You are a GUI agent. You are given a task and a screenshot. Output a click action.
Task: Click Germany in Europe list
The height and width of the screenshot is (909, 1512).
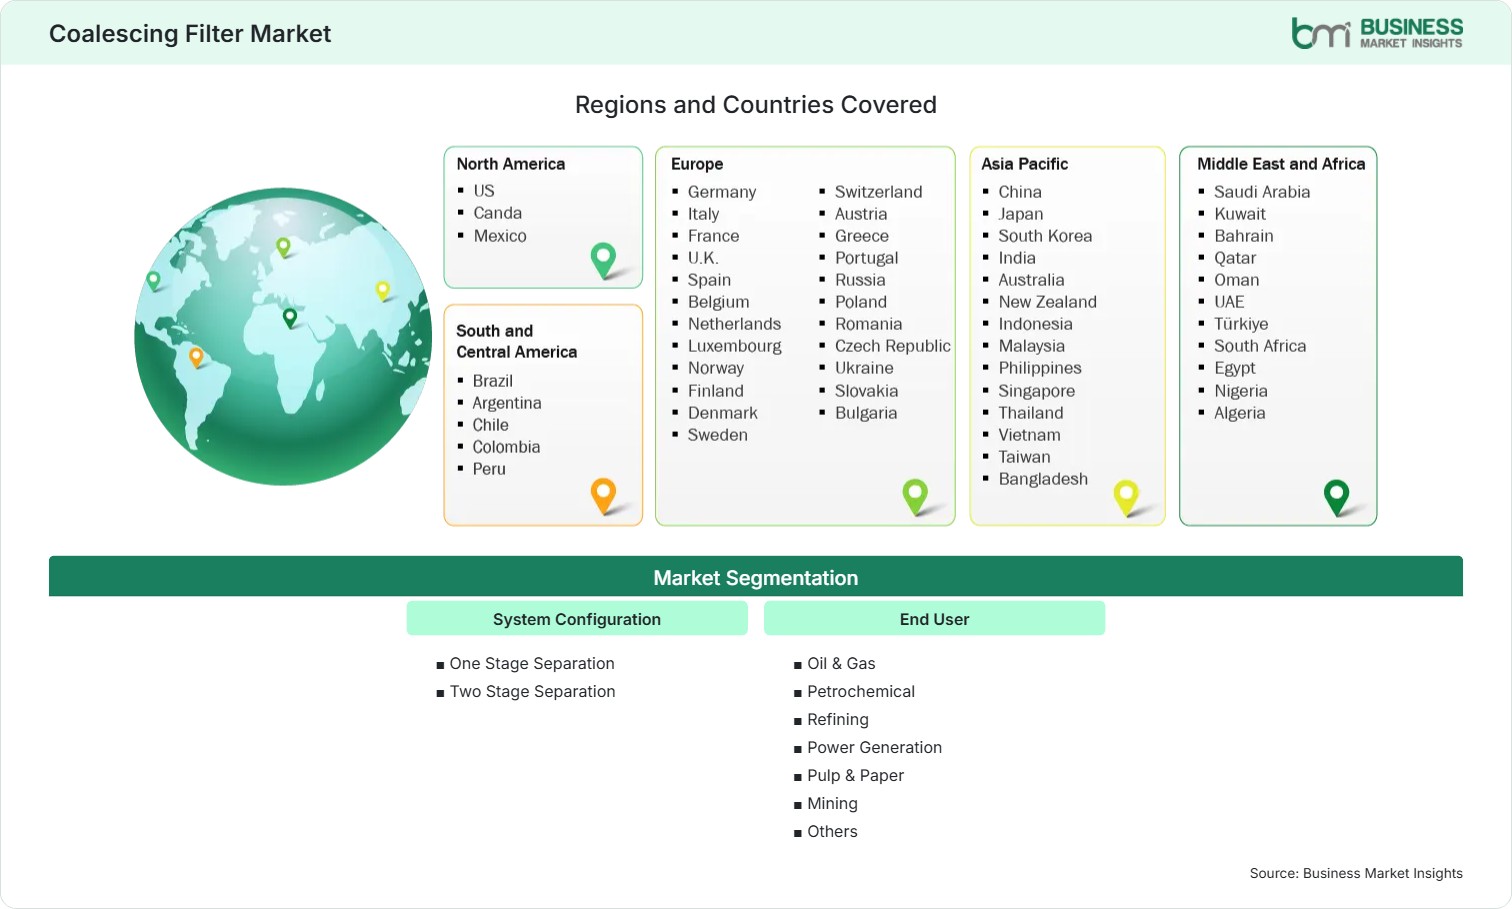coord(722,192)
